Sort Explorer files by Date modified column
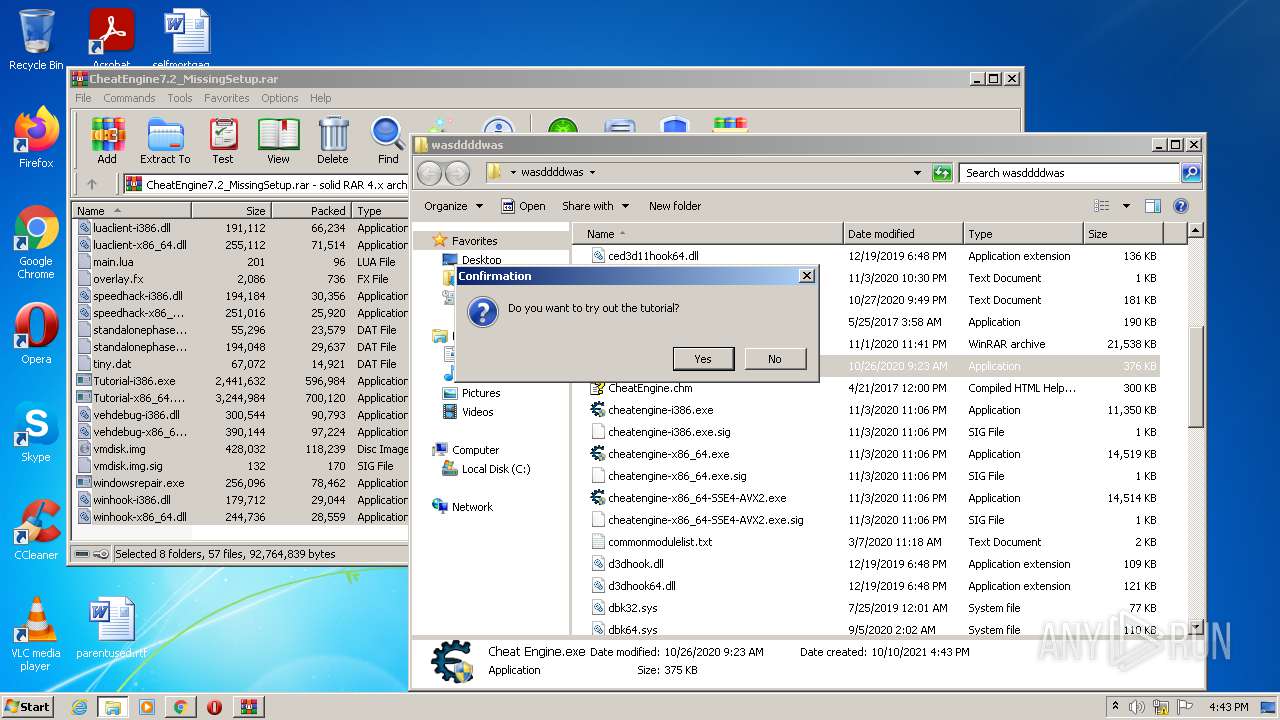Screen dimensions: 1280x720 point(903,234)
